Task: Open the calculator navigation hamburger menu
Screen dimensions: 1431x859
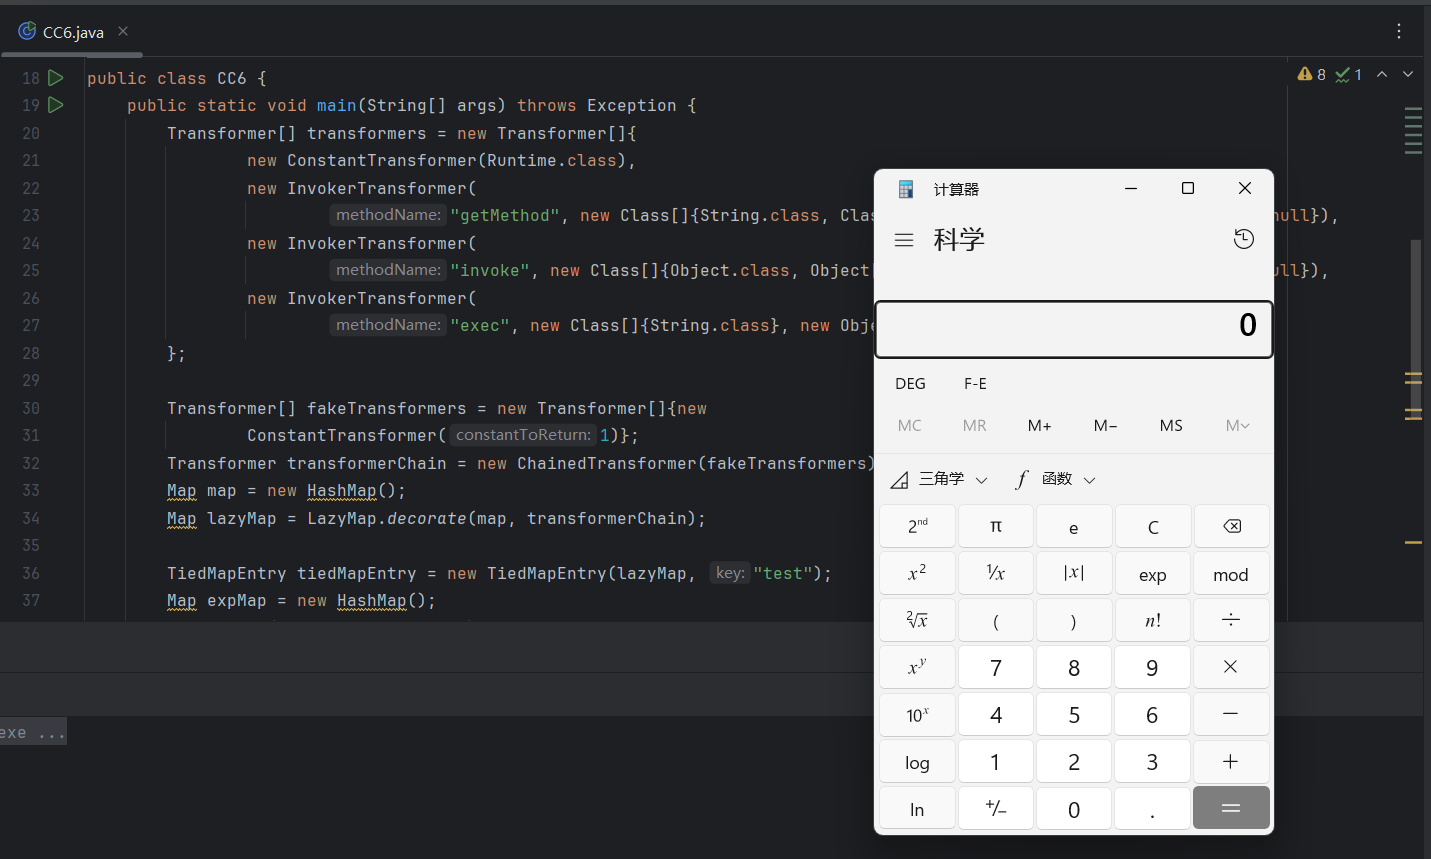Action: (x=904, y=240)
